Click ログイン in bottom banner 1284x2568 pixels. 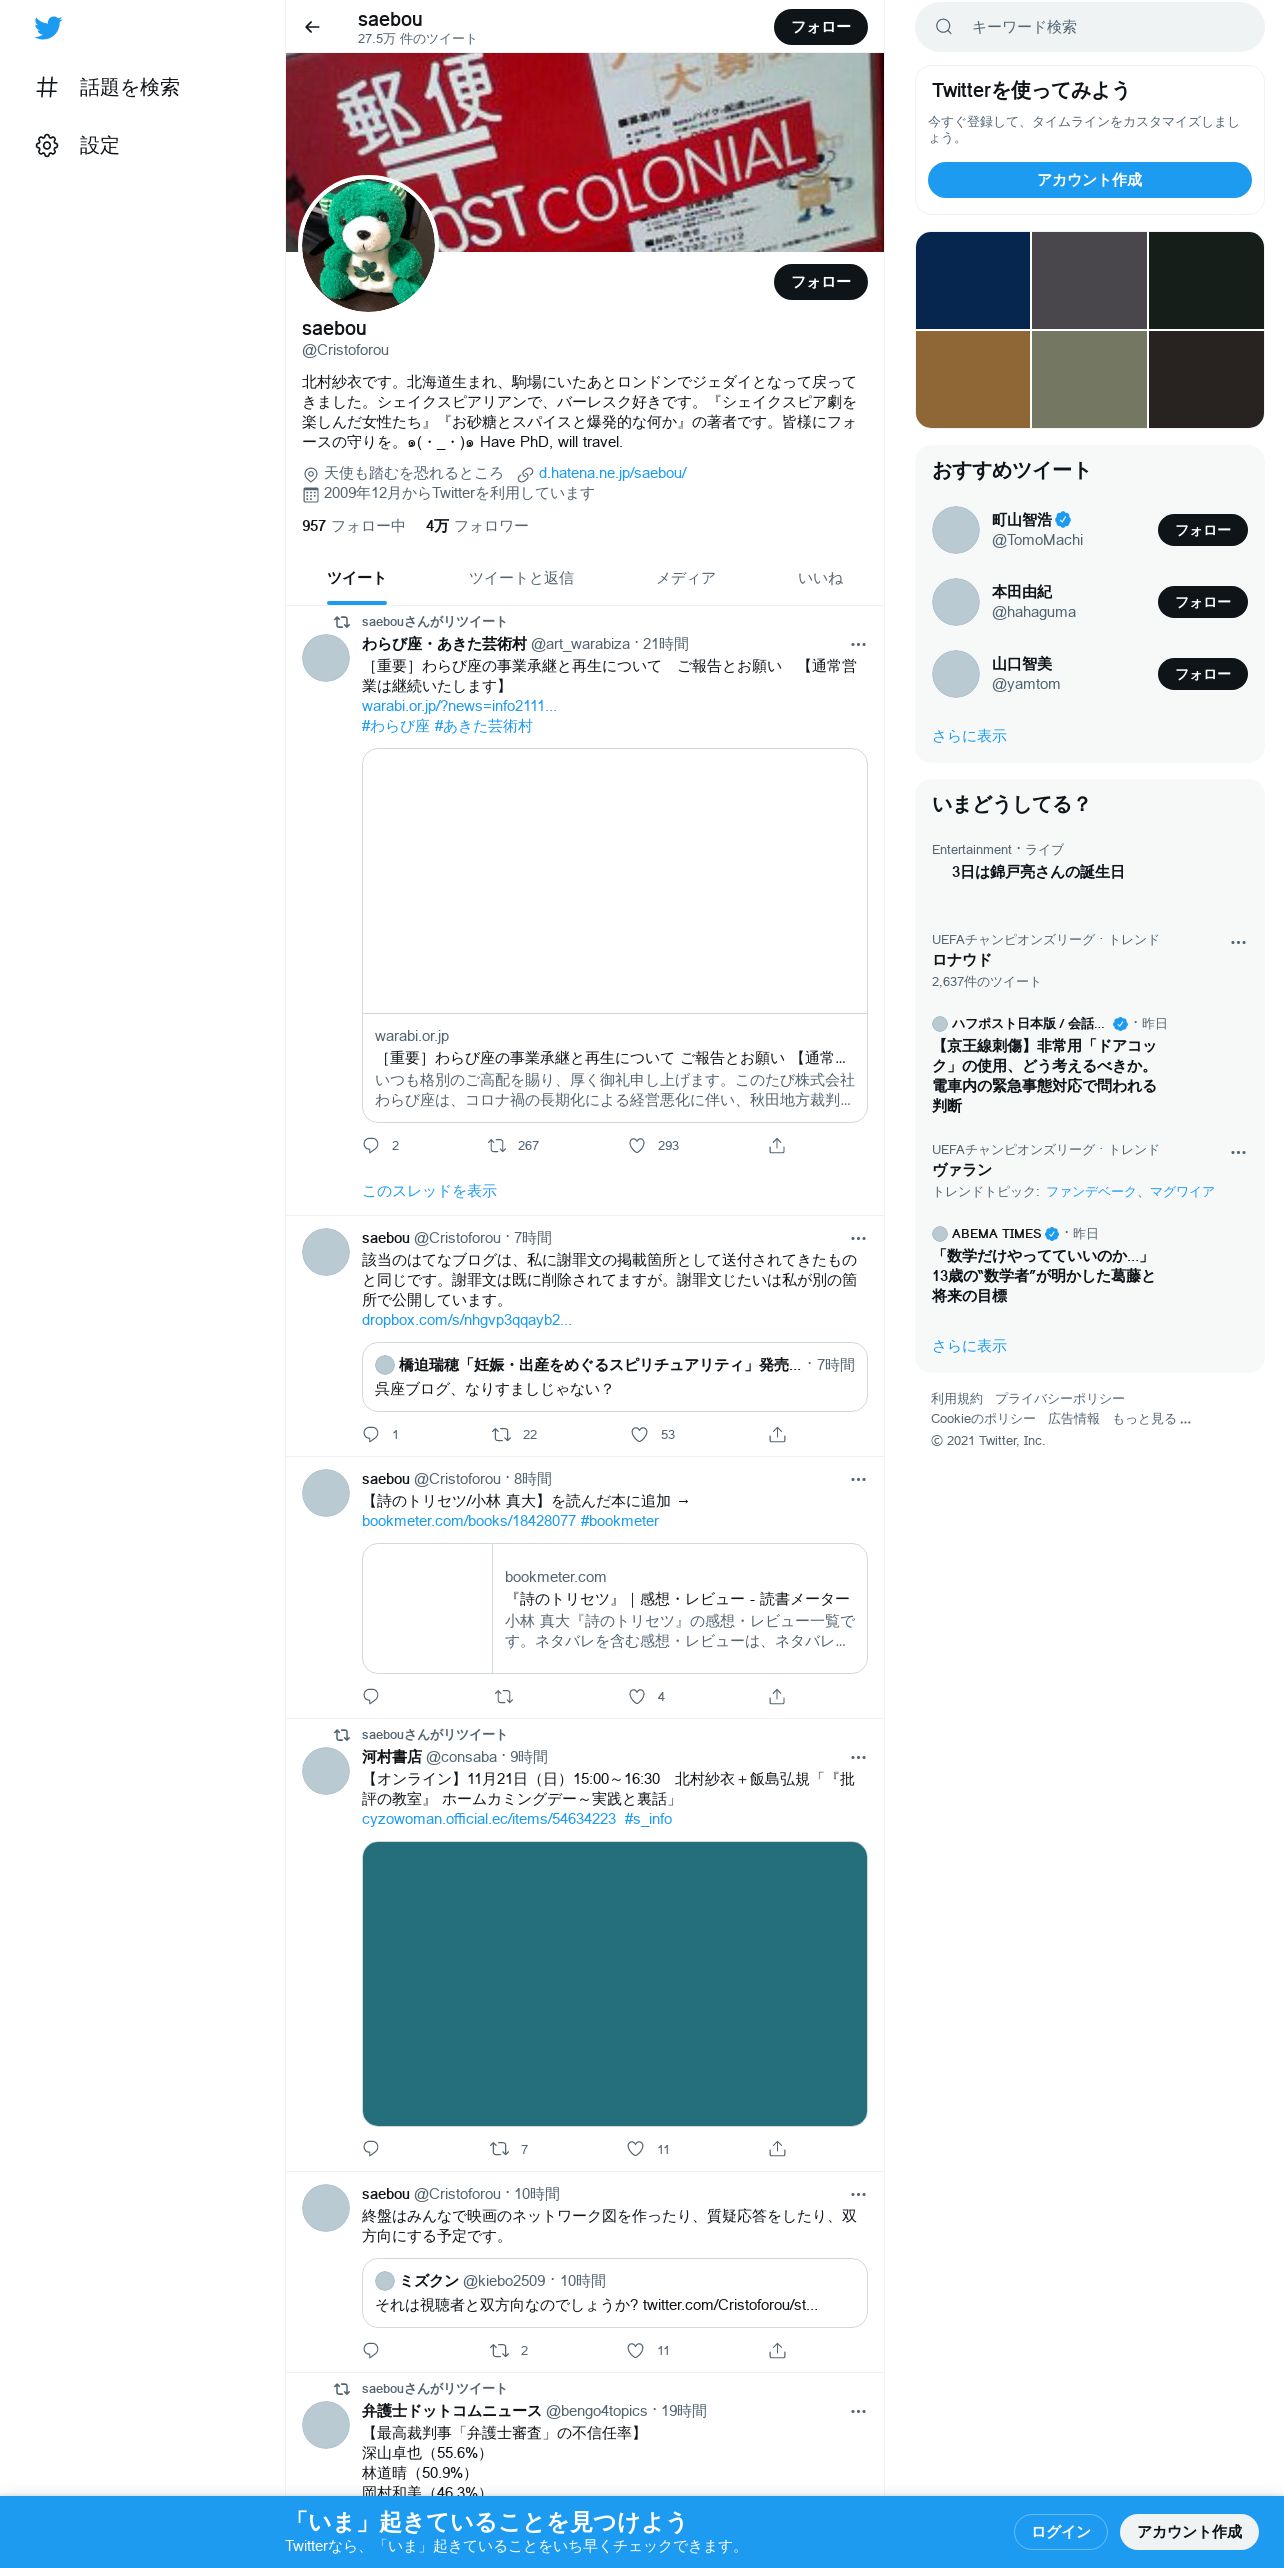1061,2531
